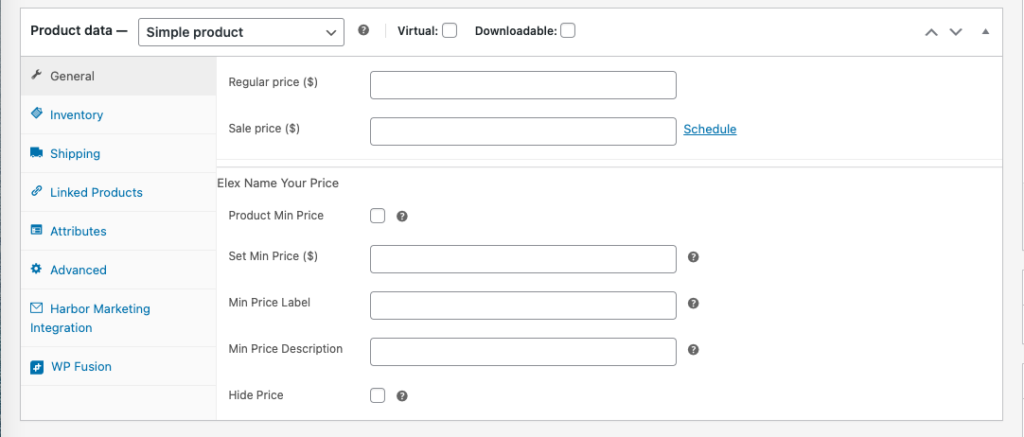Tick the Downloadable checkbox
This screenshot has height=437, width=1024.
(568, 31)
